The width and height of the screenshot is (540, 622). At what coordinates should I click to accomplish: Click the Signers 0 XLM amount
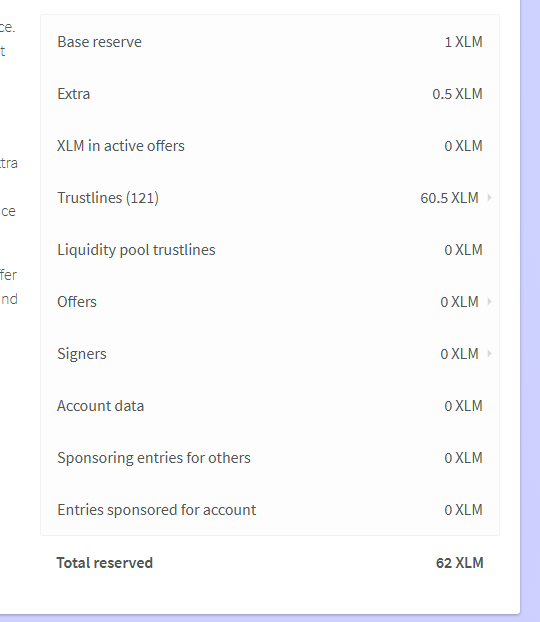[x=459, y=354]
